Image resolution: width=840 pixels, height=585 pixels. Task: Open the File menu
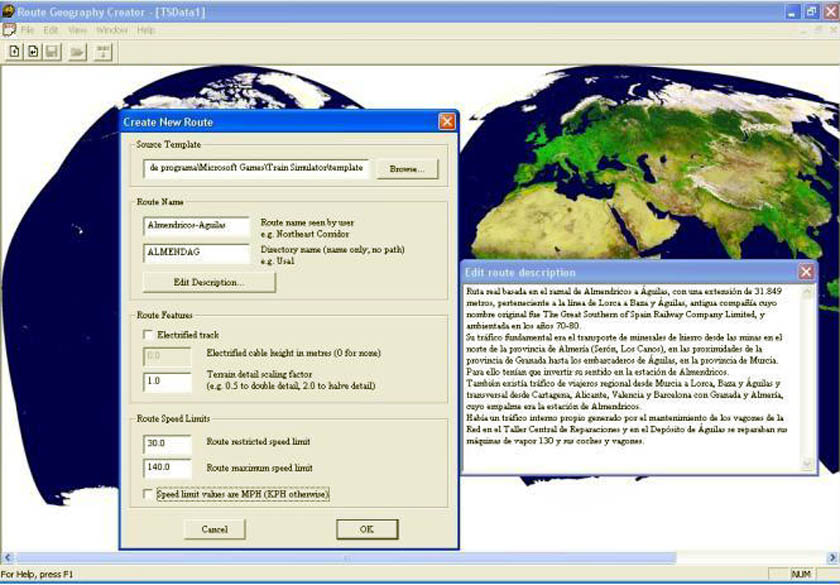pyautogui.click(x=27, y=30)
